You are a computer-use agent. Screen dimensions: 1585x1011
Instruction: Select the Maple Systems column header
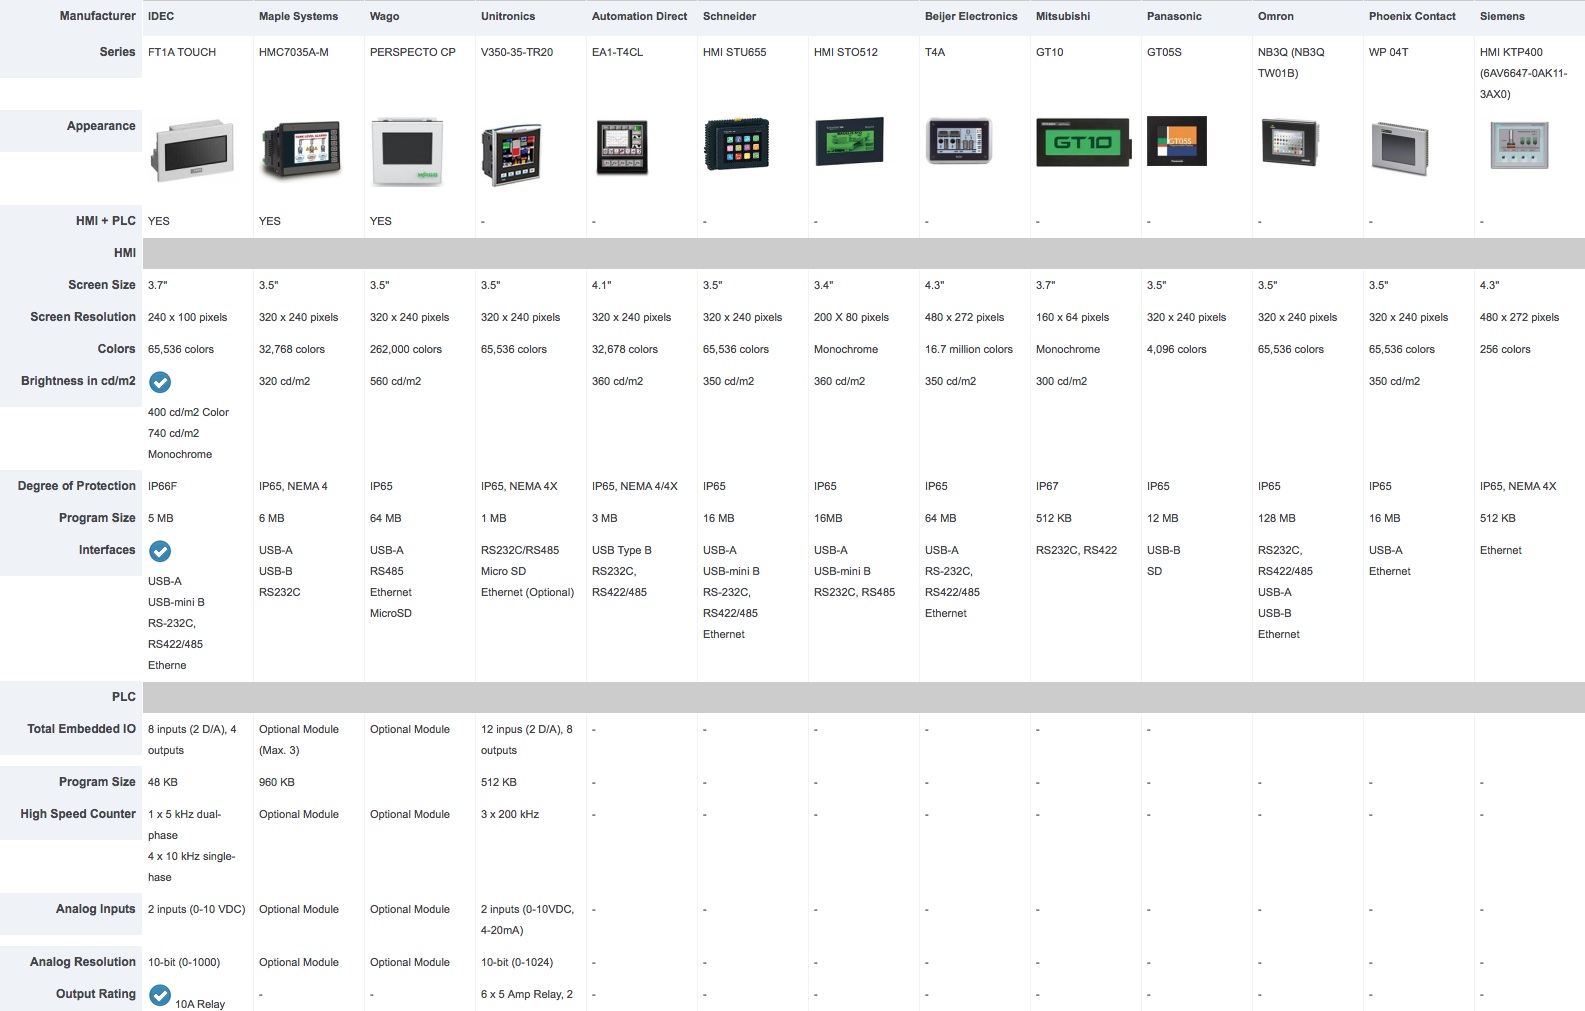pyautogui.click(x=298, y=16)
